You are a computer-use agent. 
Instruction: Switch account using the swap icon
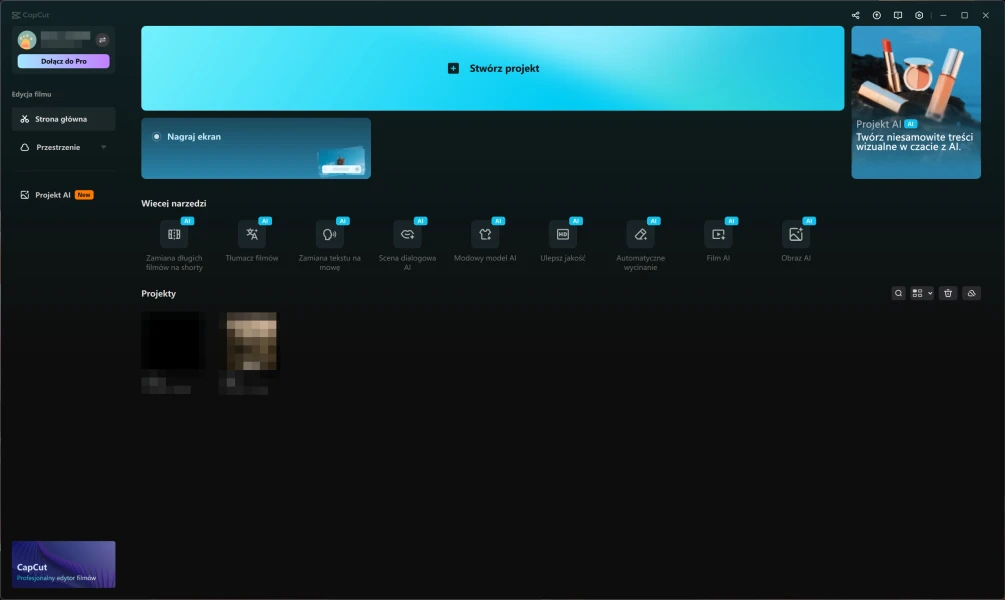[102, 40]
